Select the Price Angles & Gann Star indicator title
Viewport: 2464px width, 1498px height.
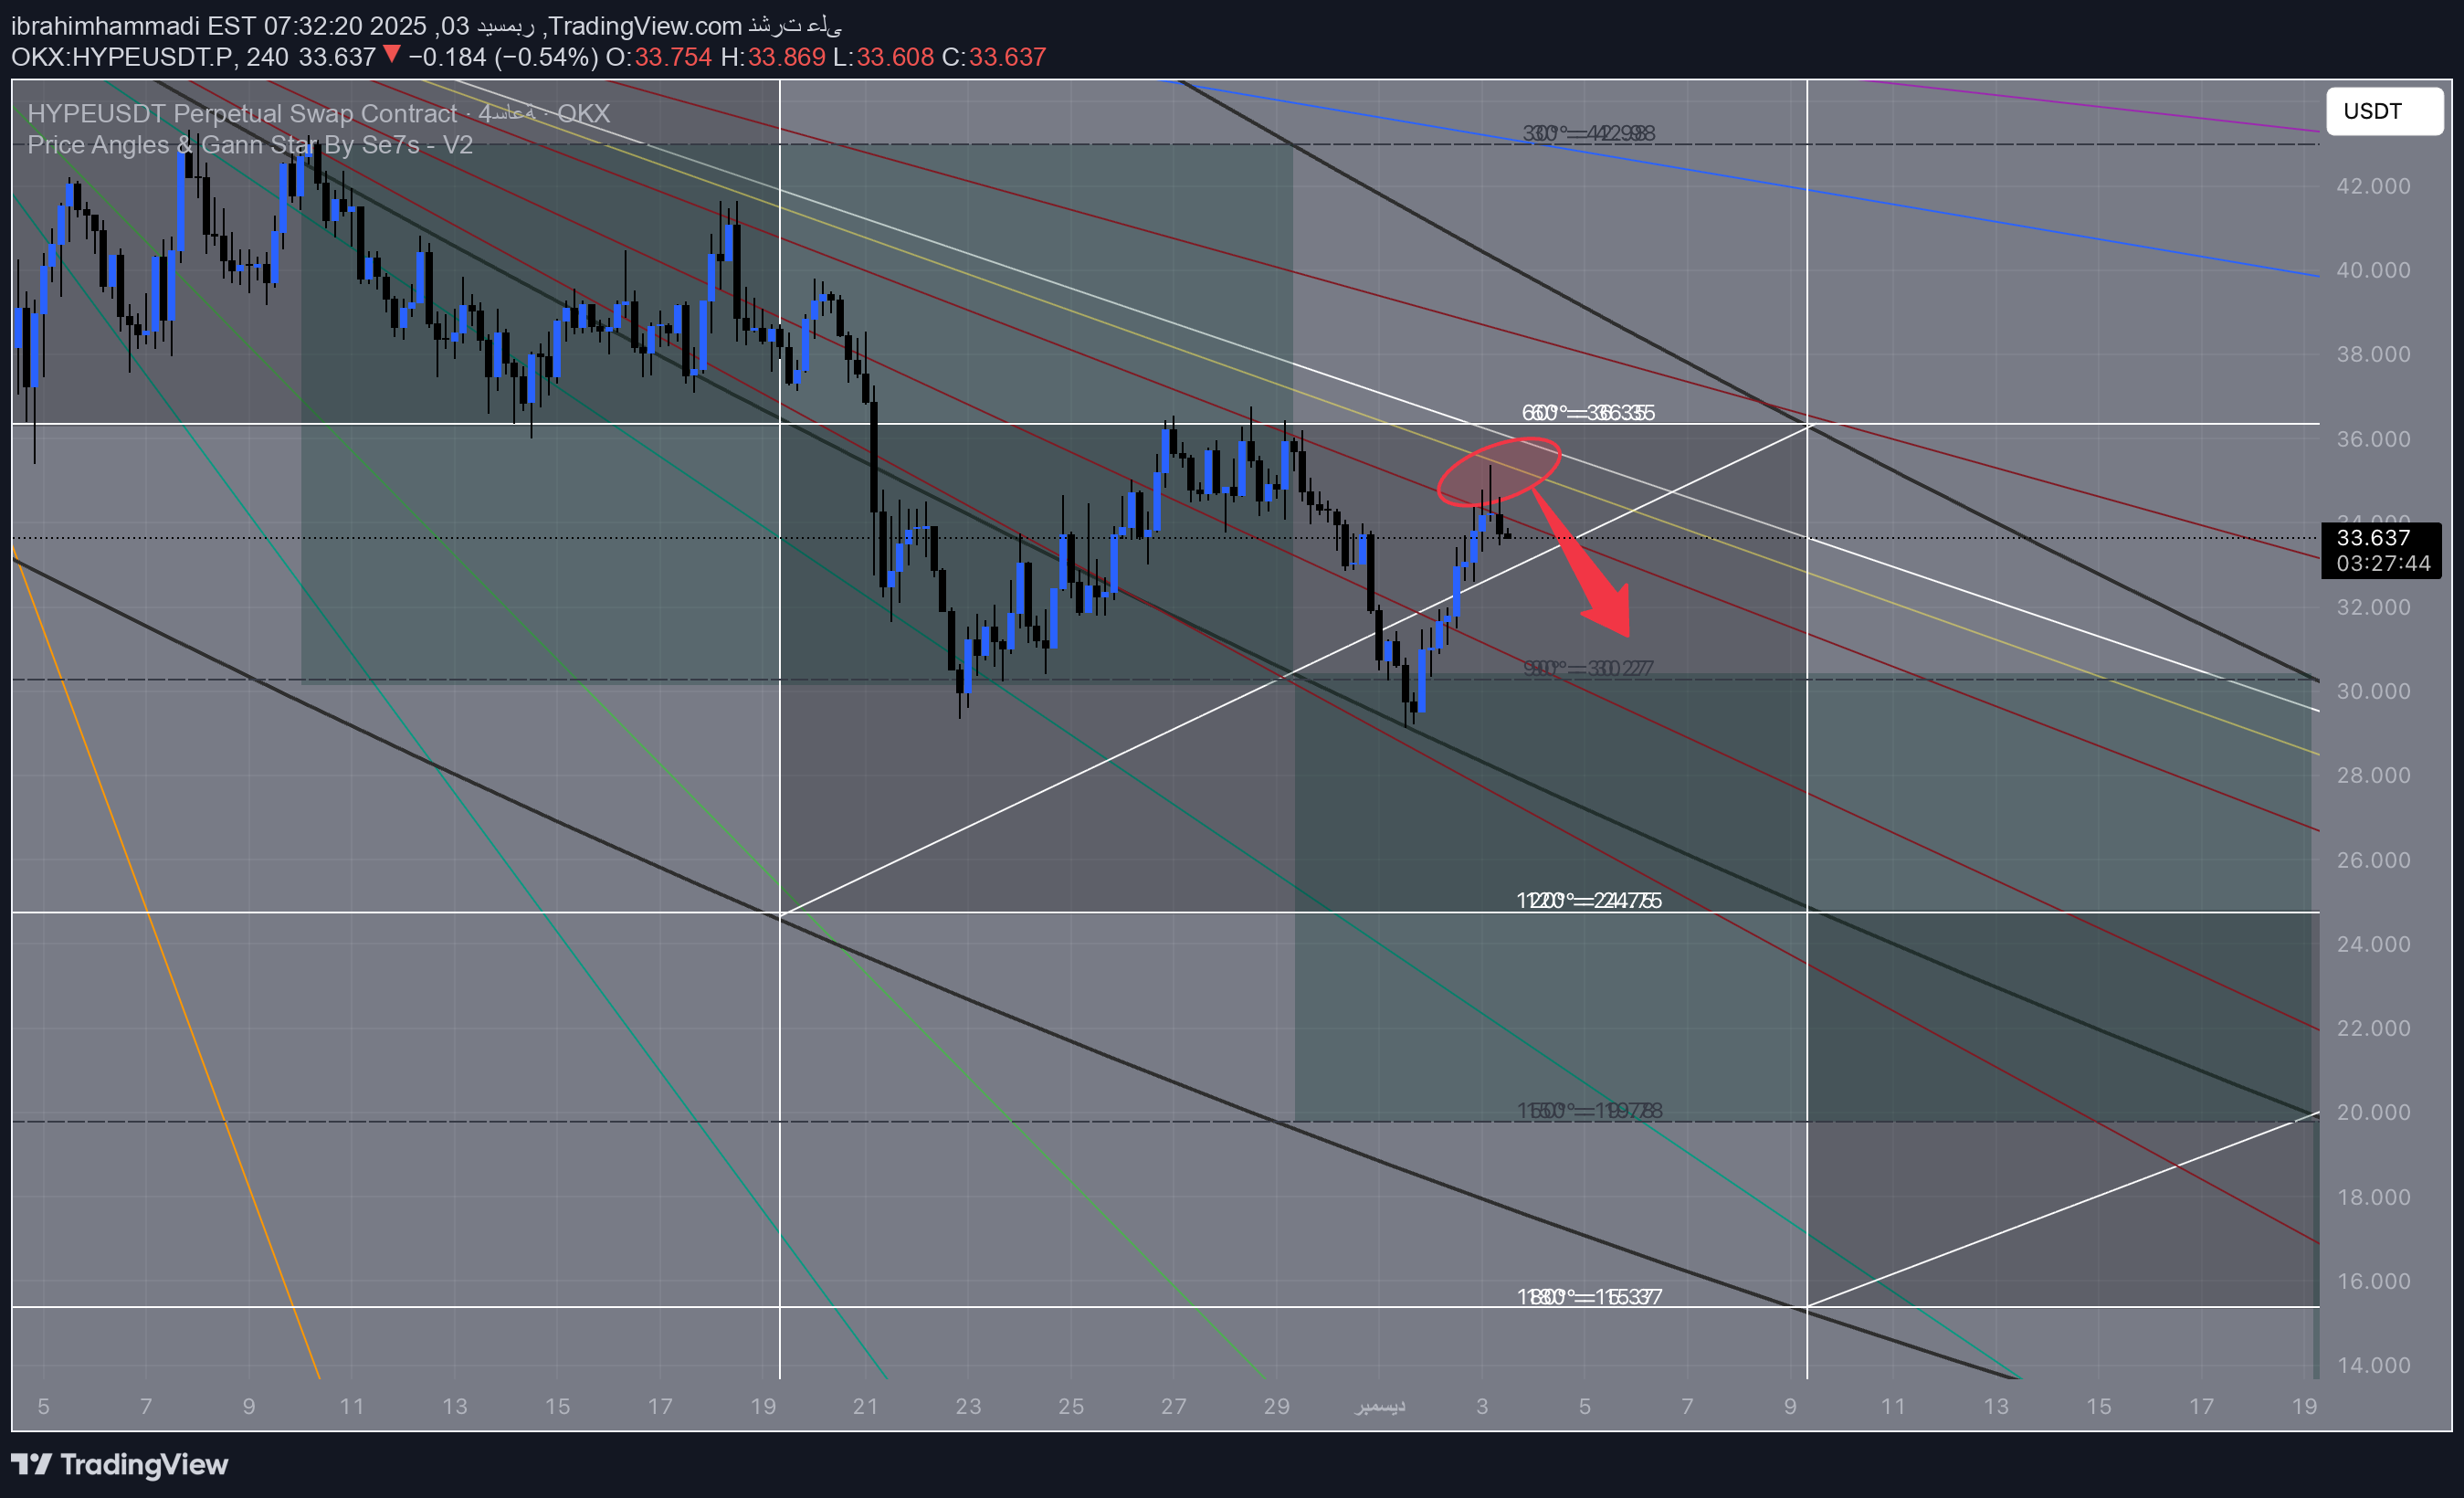click(x=250, y=145)
